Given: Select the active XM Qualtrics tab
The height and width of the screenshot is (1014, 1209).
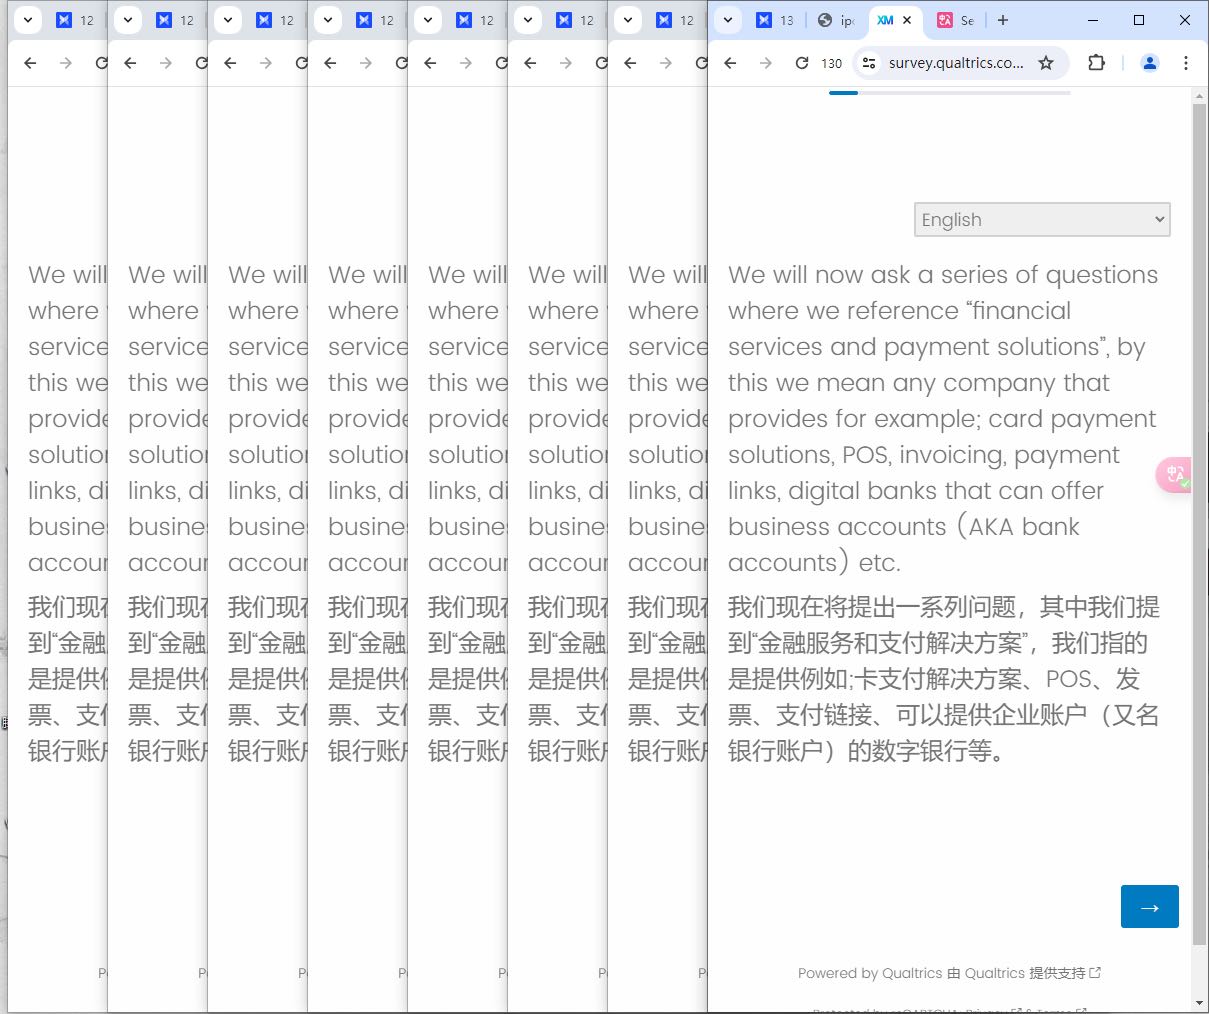Looking at the screenshot, I should 885,20.
